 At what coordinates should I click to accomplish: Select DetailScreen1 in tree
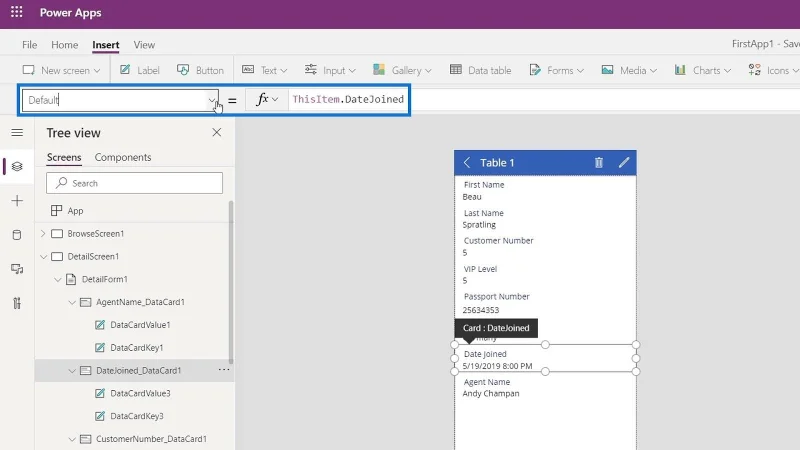(x=93, y=257)
